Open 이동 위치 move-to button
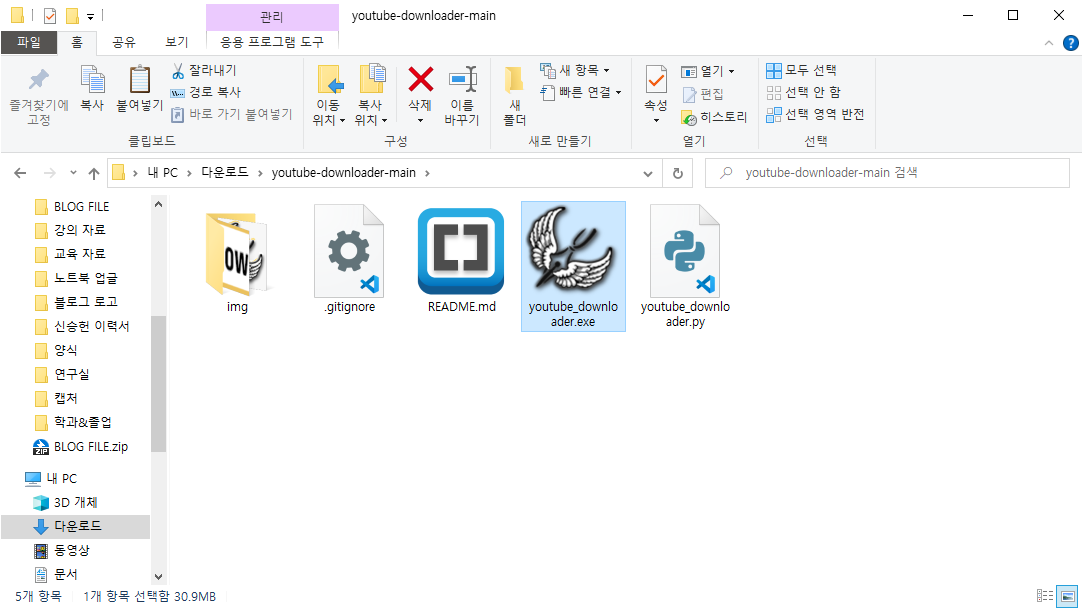 click(328, 95)
